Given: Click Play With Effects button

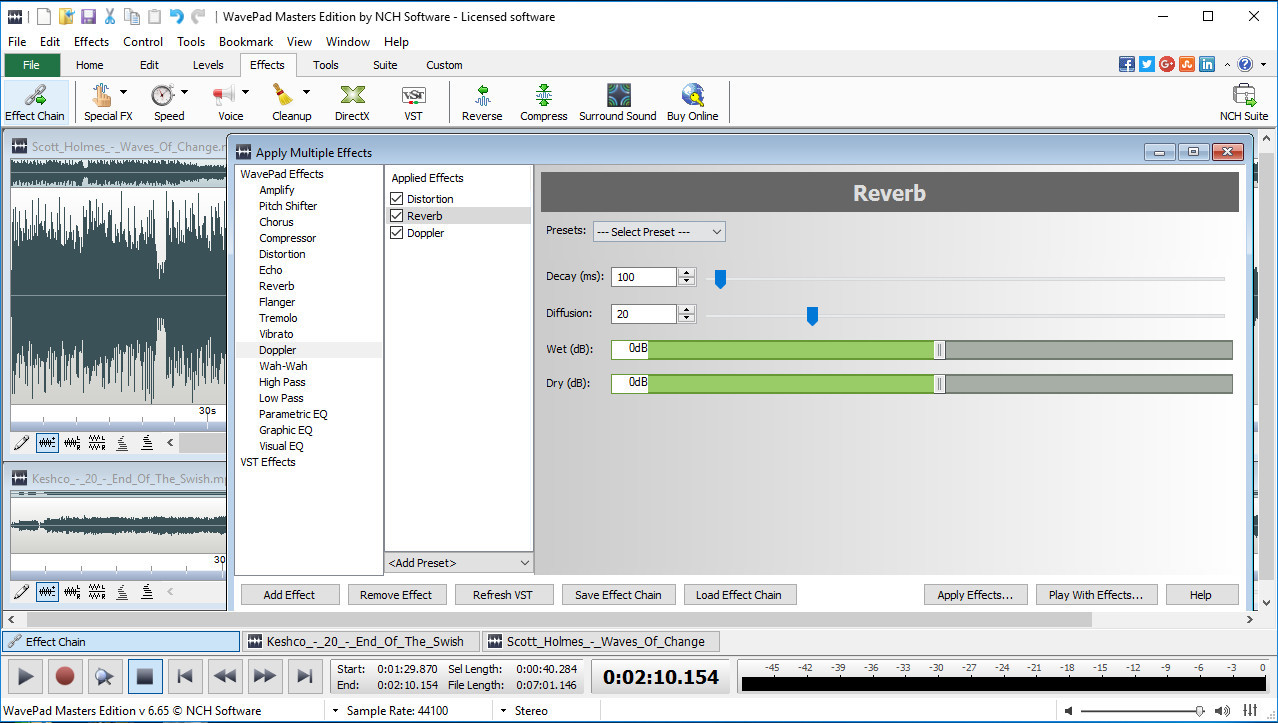Looking at the screenshot, I should point(1097,595).
